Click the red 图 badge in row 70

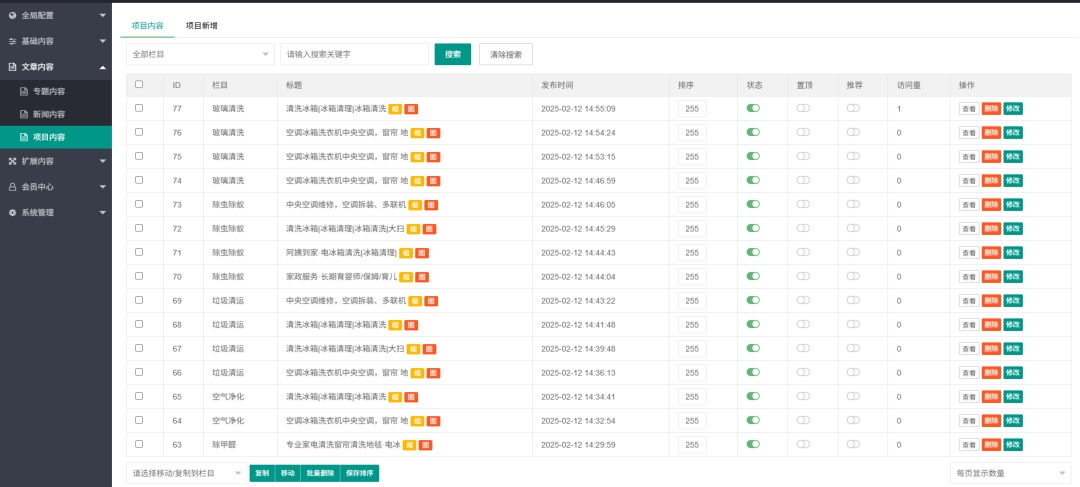tap(422, 277)
